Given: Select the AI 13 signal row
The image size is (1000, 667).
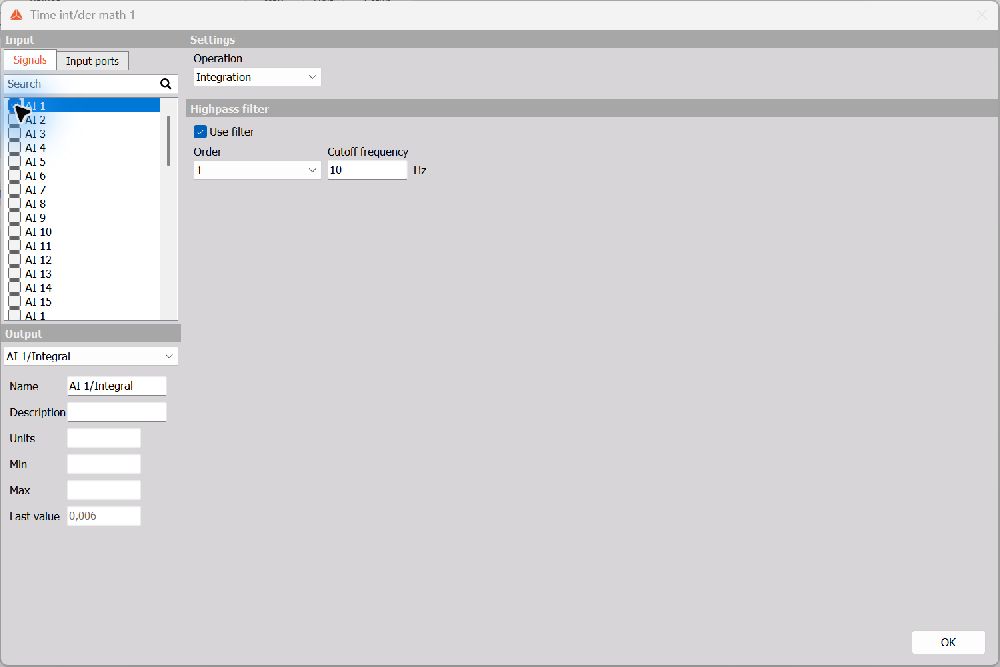Looking at the screenshot, I should [x=83, y=274].
